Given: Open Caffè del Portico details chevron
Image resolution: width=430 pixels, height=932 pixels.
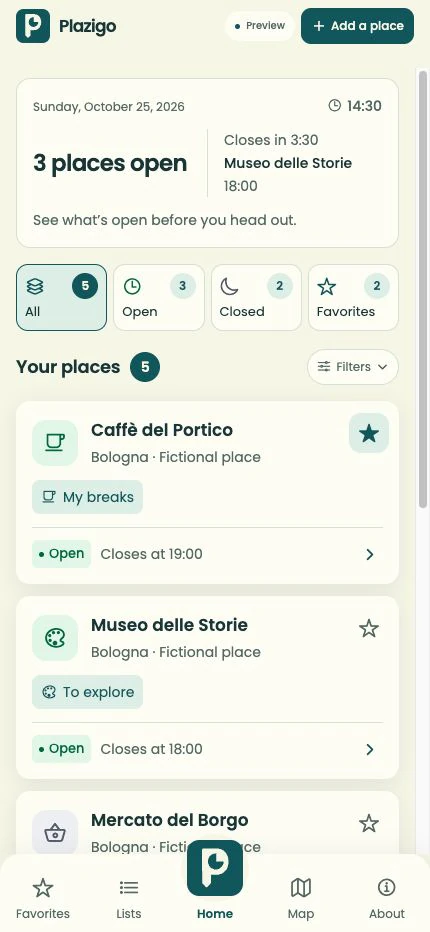Looking at the screenshot, I should tap(370, 555).
